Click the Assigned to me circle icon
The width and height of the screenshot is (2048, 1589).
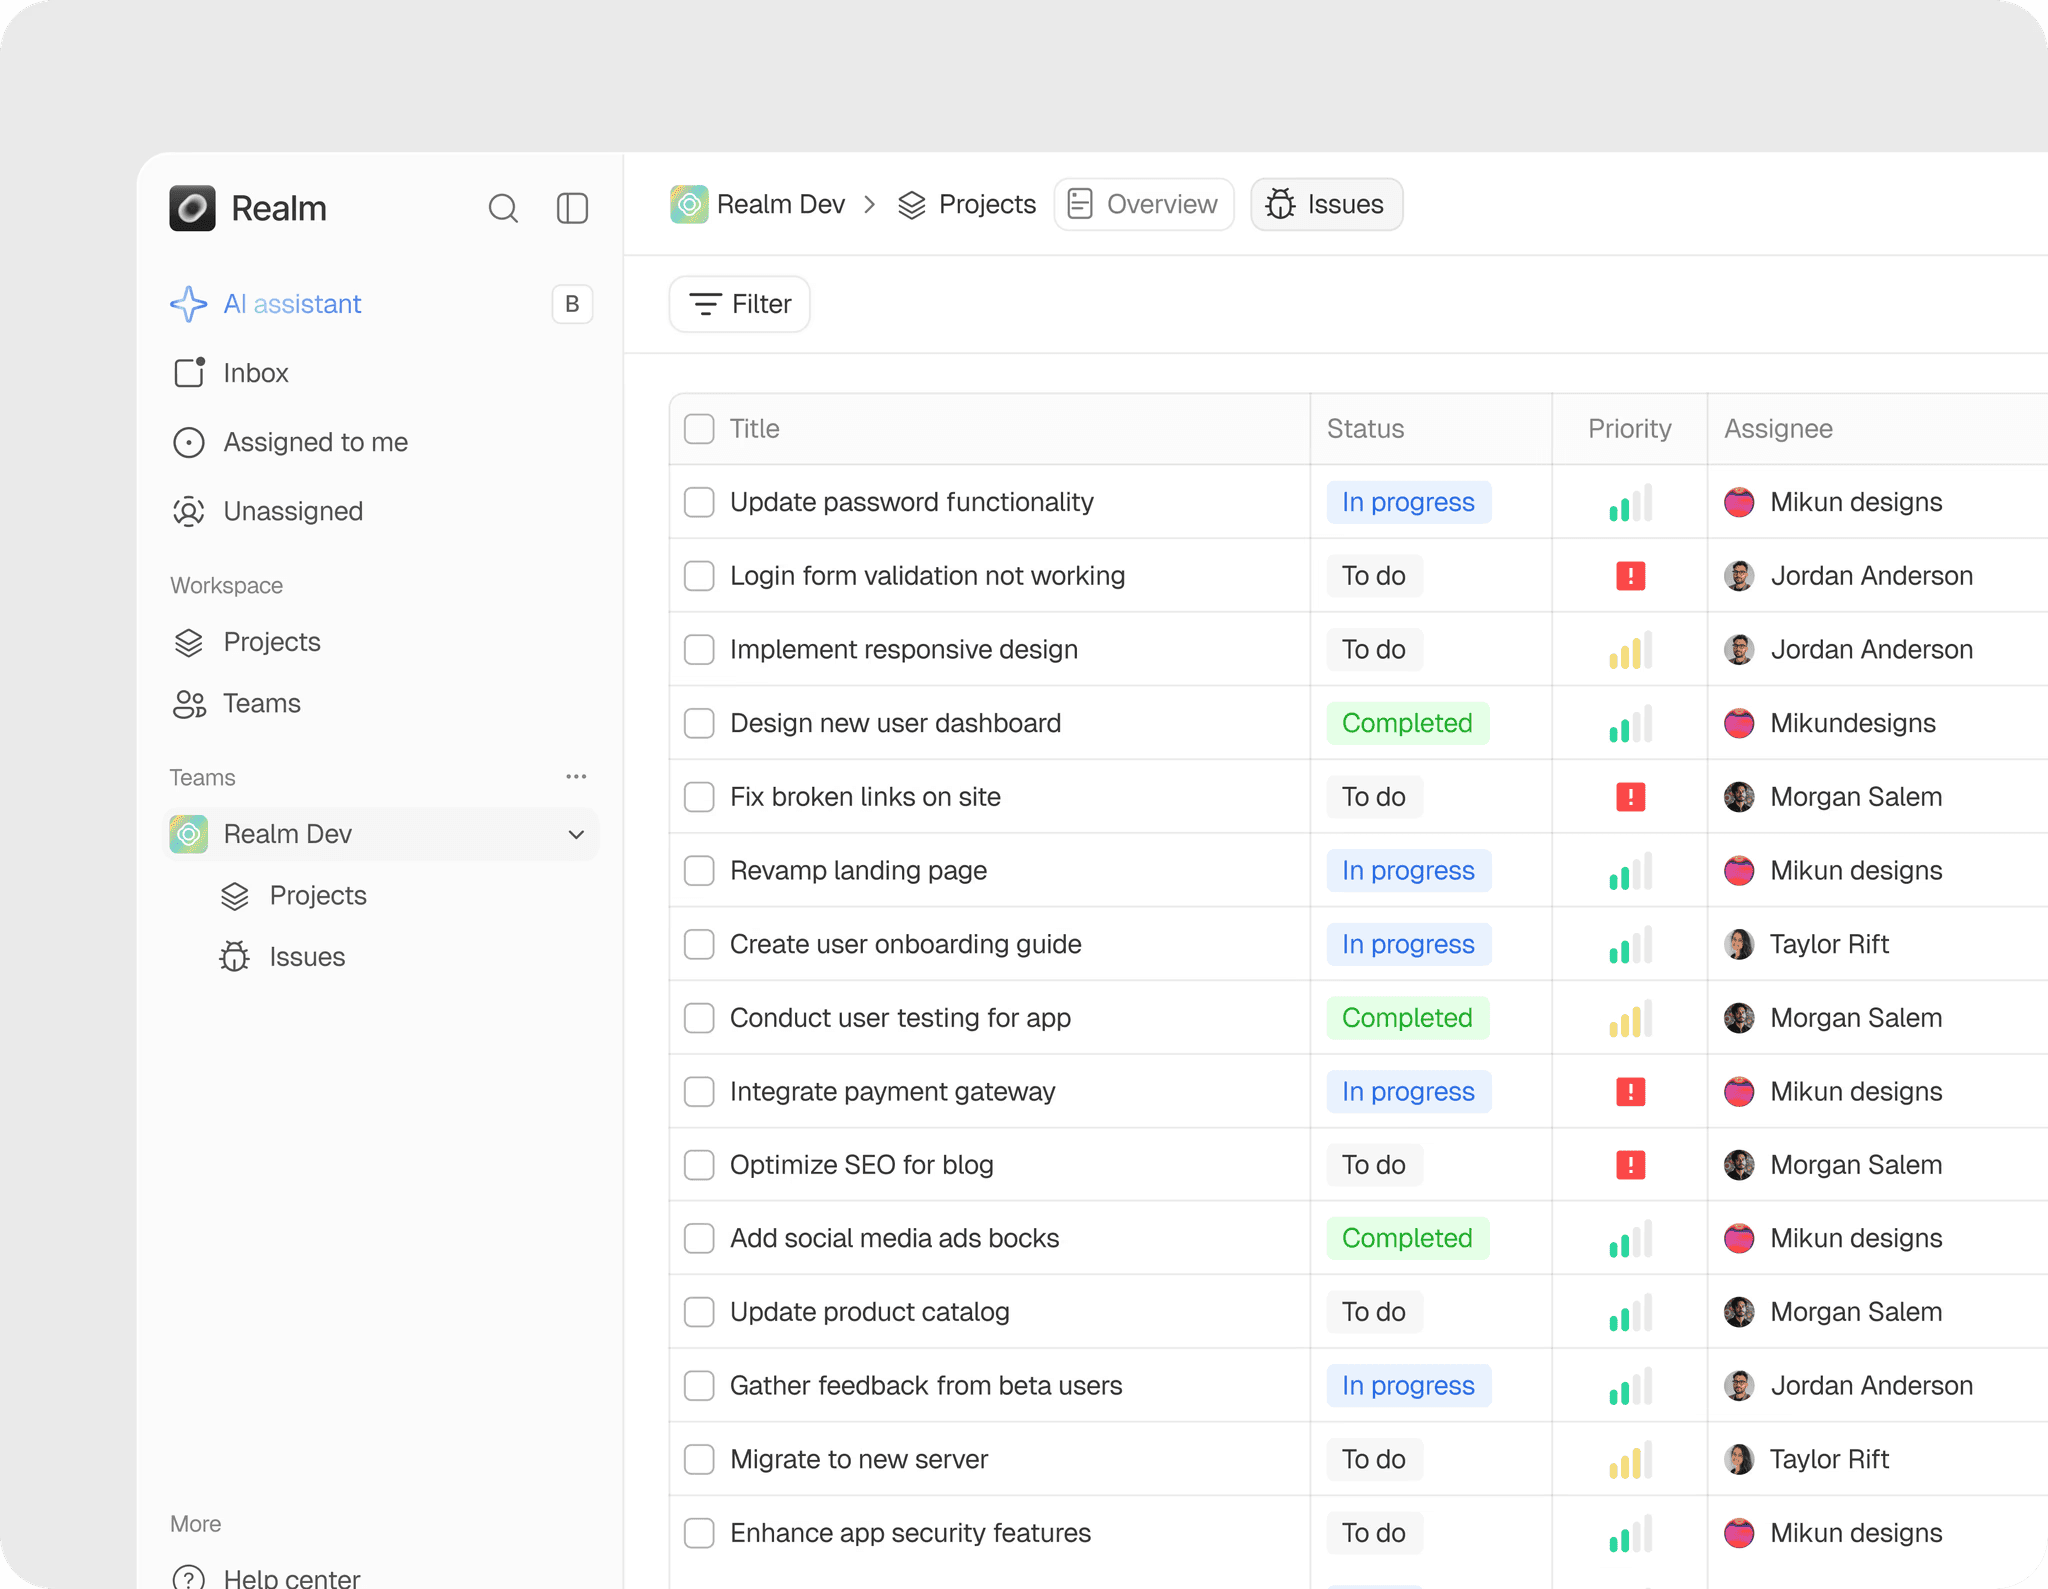(189, 442)
